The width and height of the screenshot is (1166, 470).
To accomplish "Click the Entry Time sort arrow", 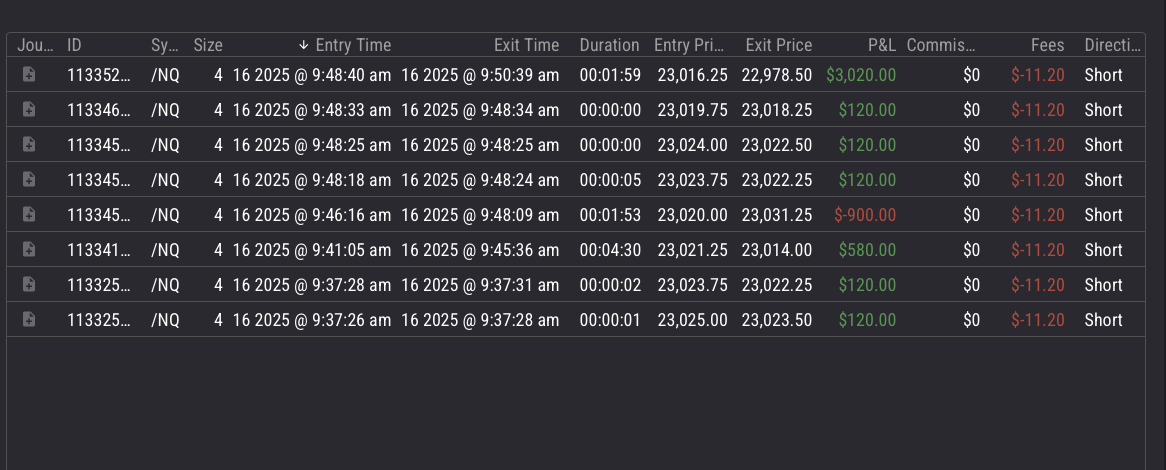I will click(x=304, y=45).
